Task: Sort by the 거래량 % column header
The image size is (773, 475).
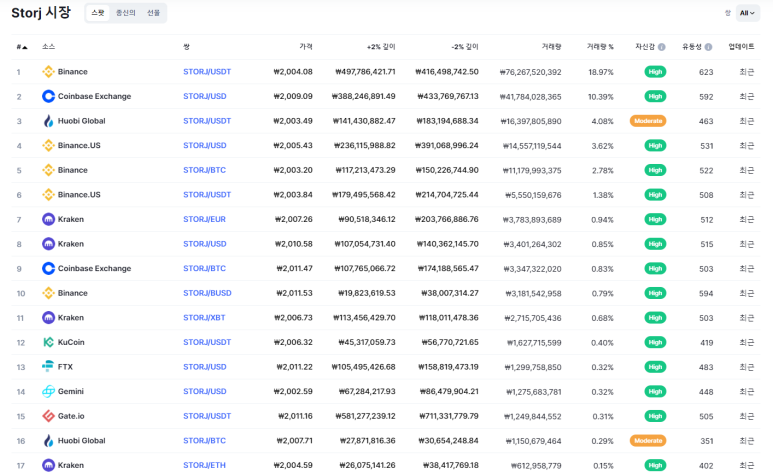Action: 600,47
